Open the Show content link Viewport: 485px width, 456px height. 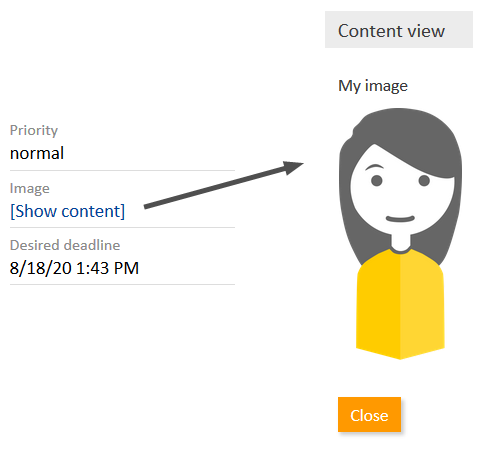[x=68, y=211]
